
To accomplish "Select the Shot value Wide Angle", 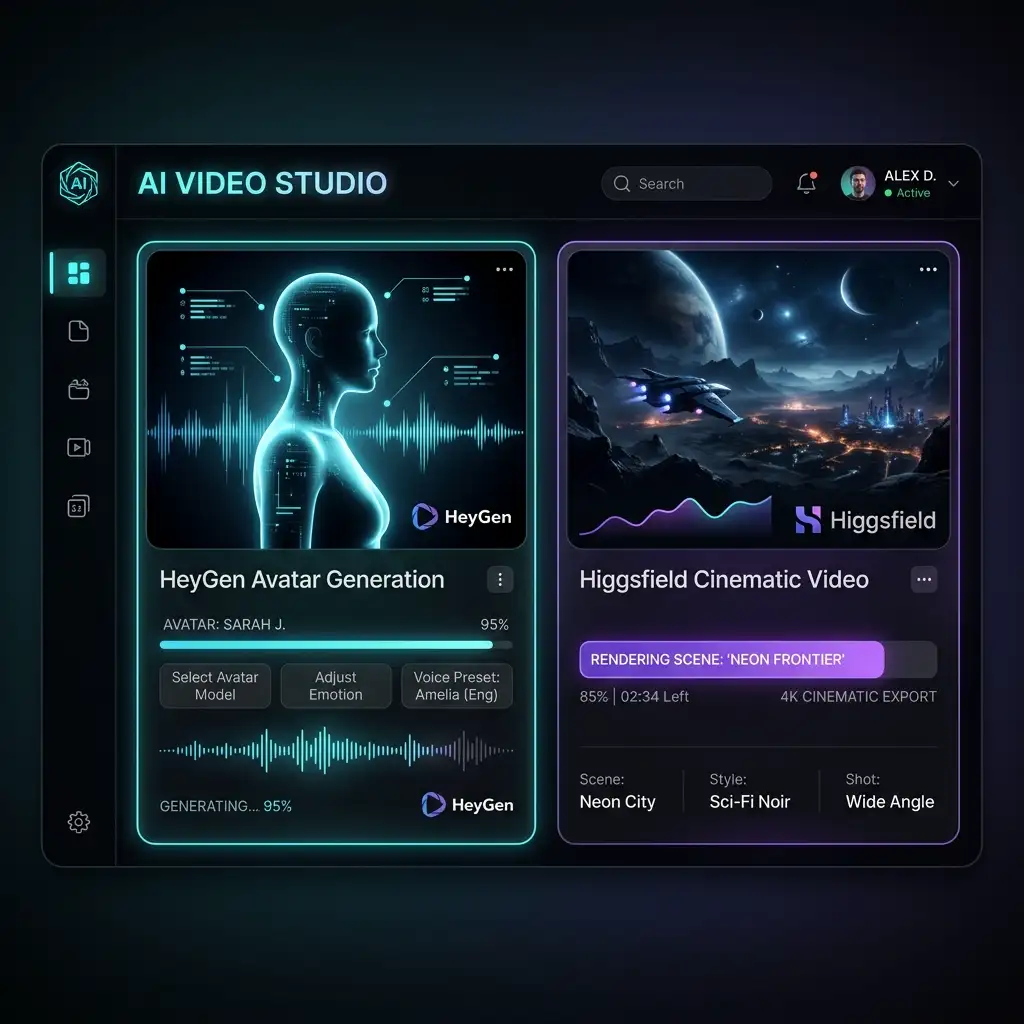I will point(889,802).
